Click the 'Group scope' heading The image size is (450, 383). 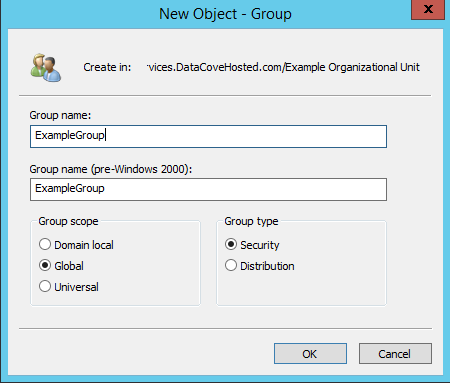tap(68, 221)
